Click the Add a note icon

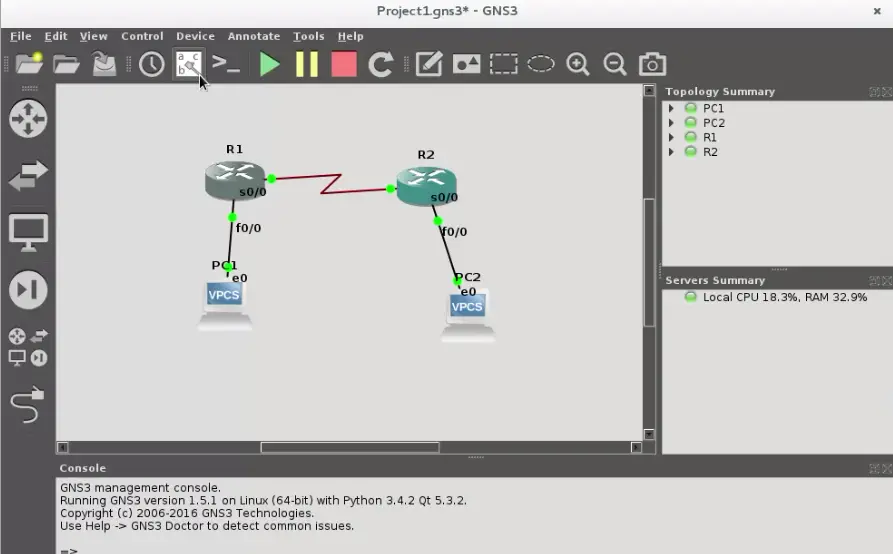point(429,64)
